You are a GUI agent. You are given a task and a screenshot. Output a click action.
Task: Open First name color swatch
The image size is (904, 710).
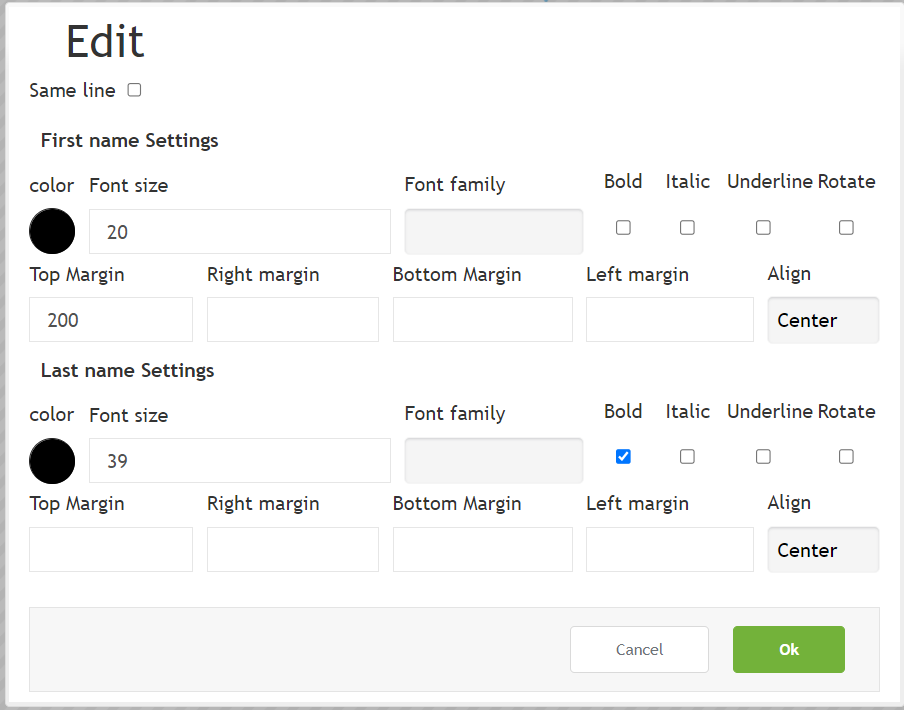pos(52,231)
